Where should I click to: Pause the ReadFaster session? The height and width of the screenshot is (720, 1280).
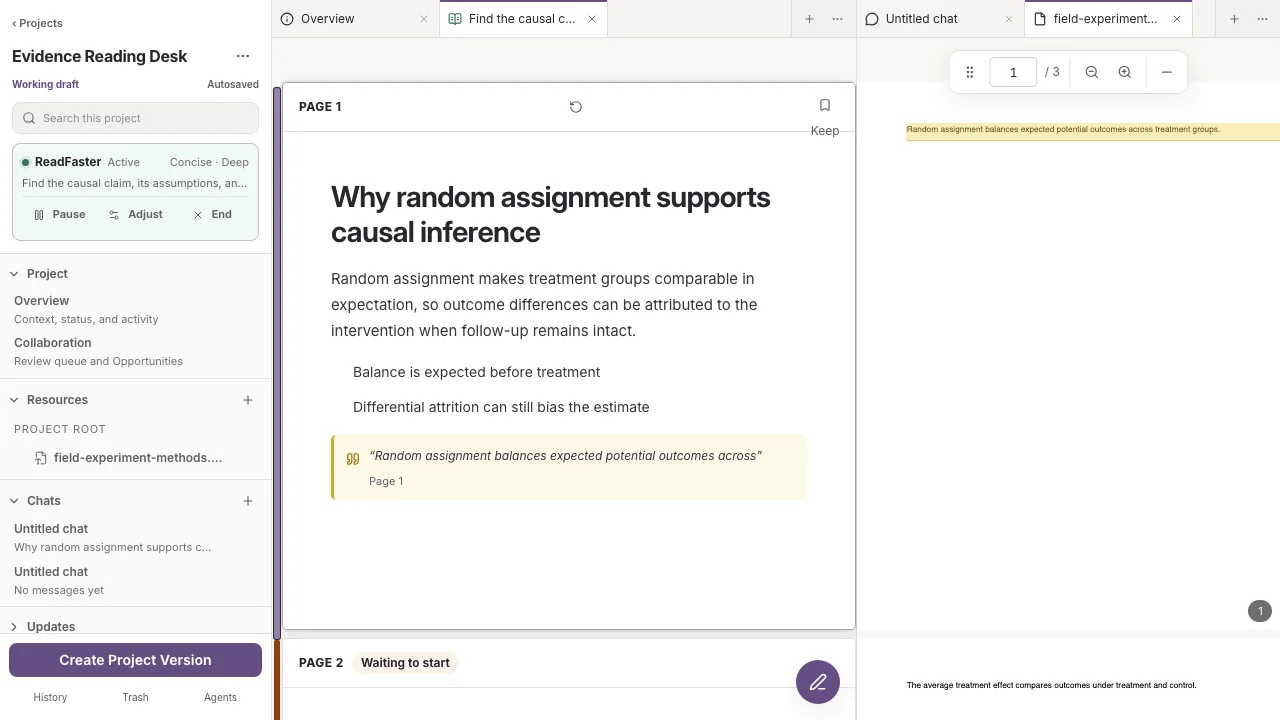tap(60, 214)
